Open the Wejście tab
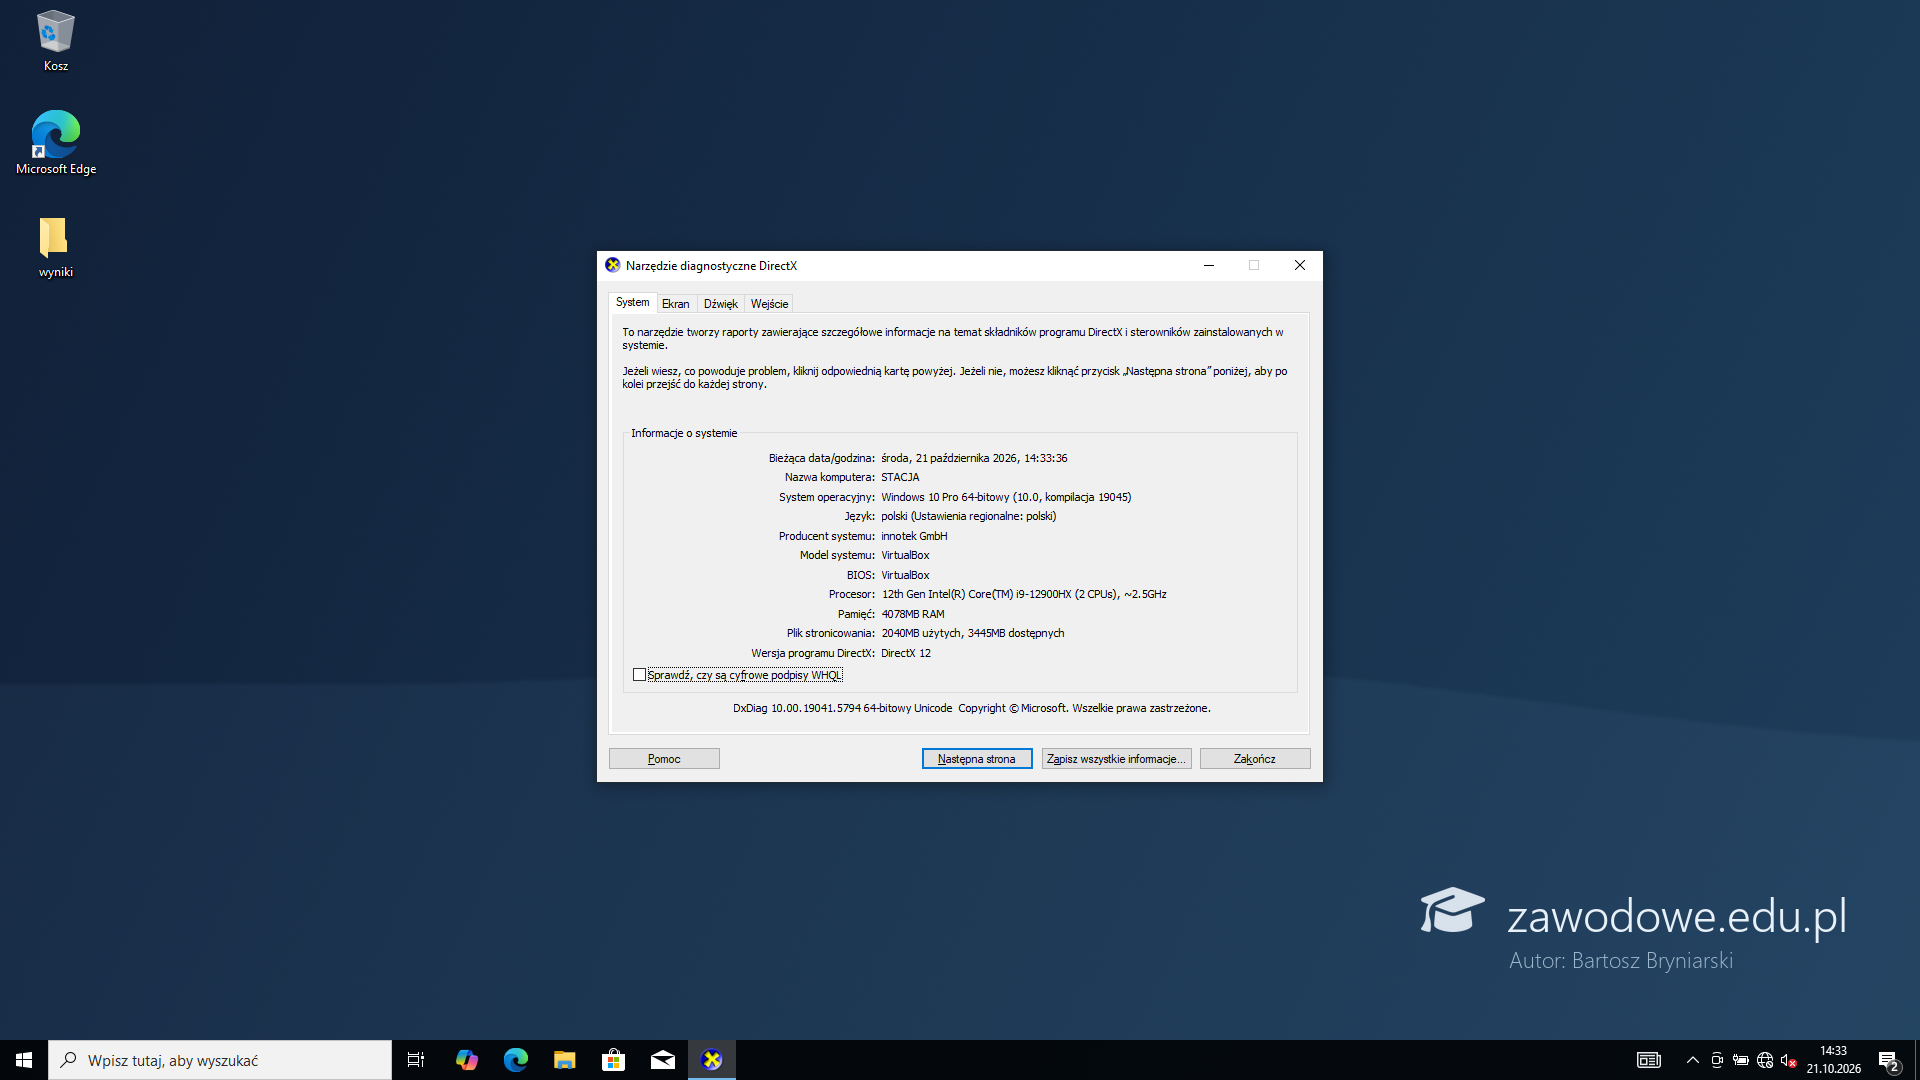The image size is (1920, 1080). point(769,304)
